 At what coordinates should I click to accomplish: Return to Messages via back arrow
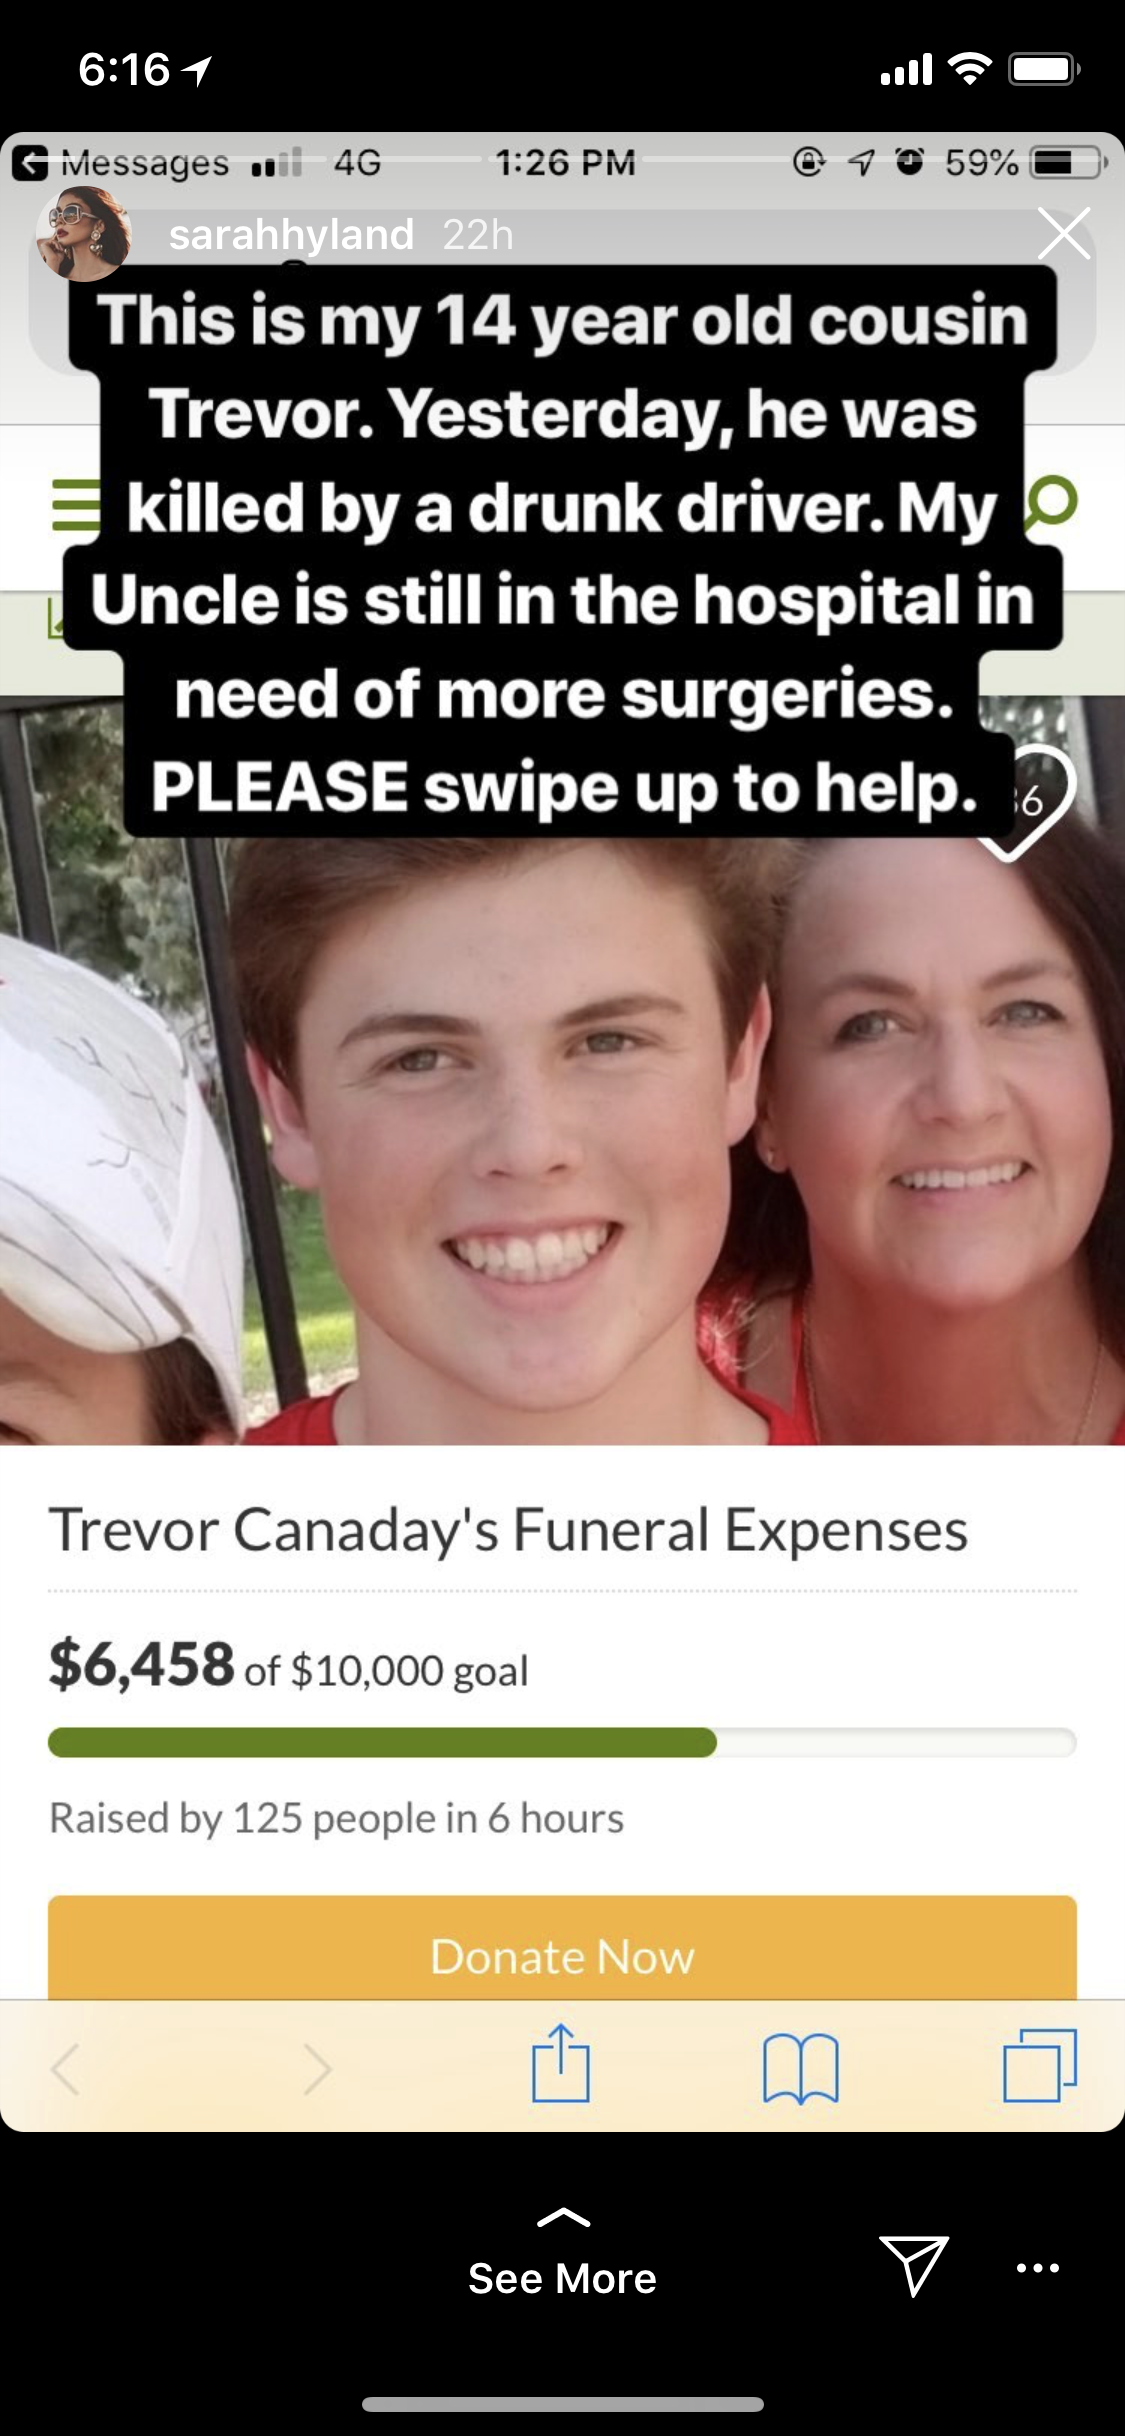[30, 162]
